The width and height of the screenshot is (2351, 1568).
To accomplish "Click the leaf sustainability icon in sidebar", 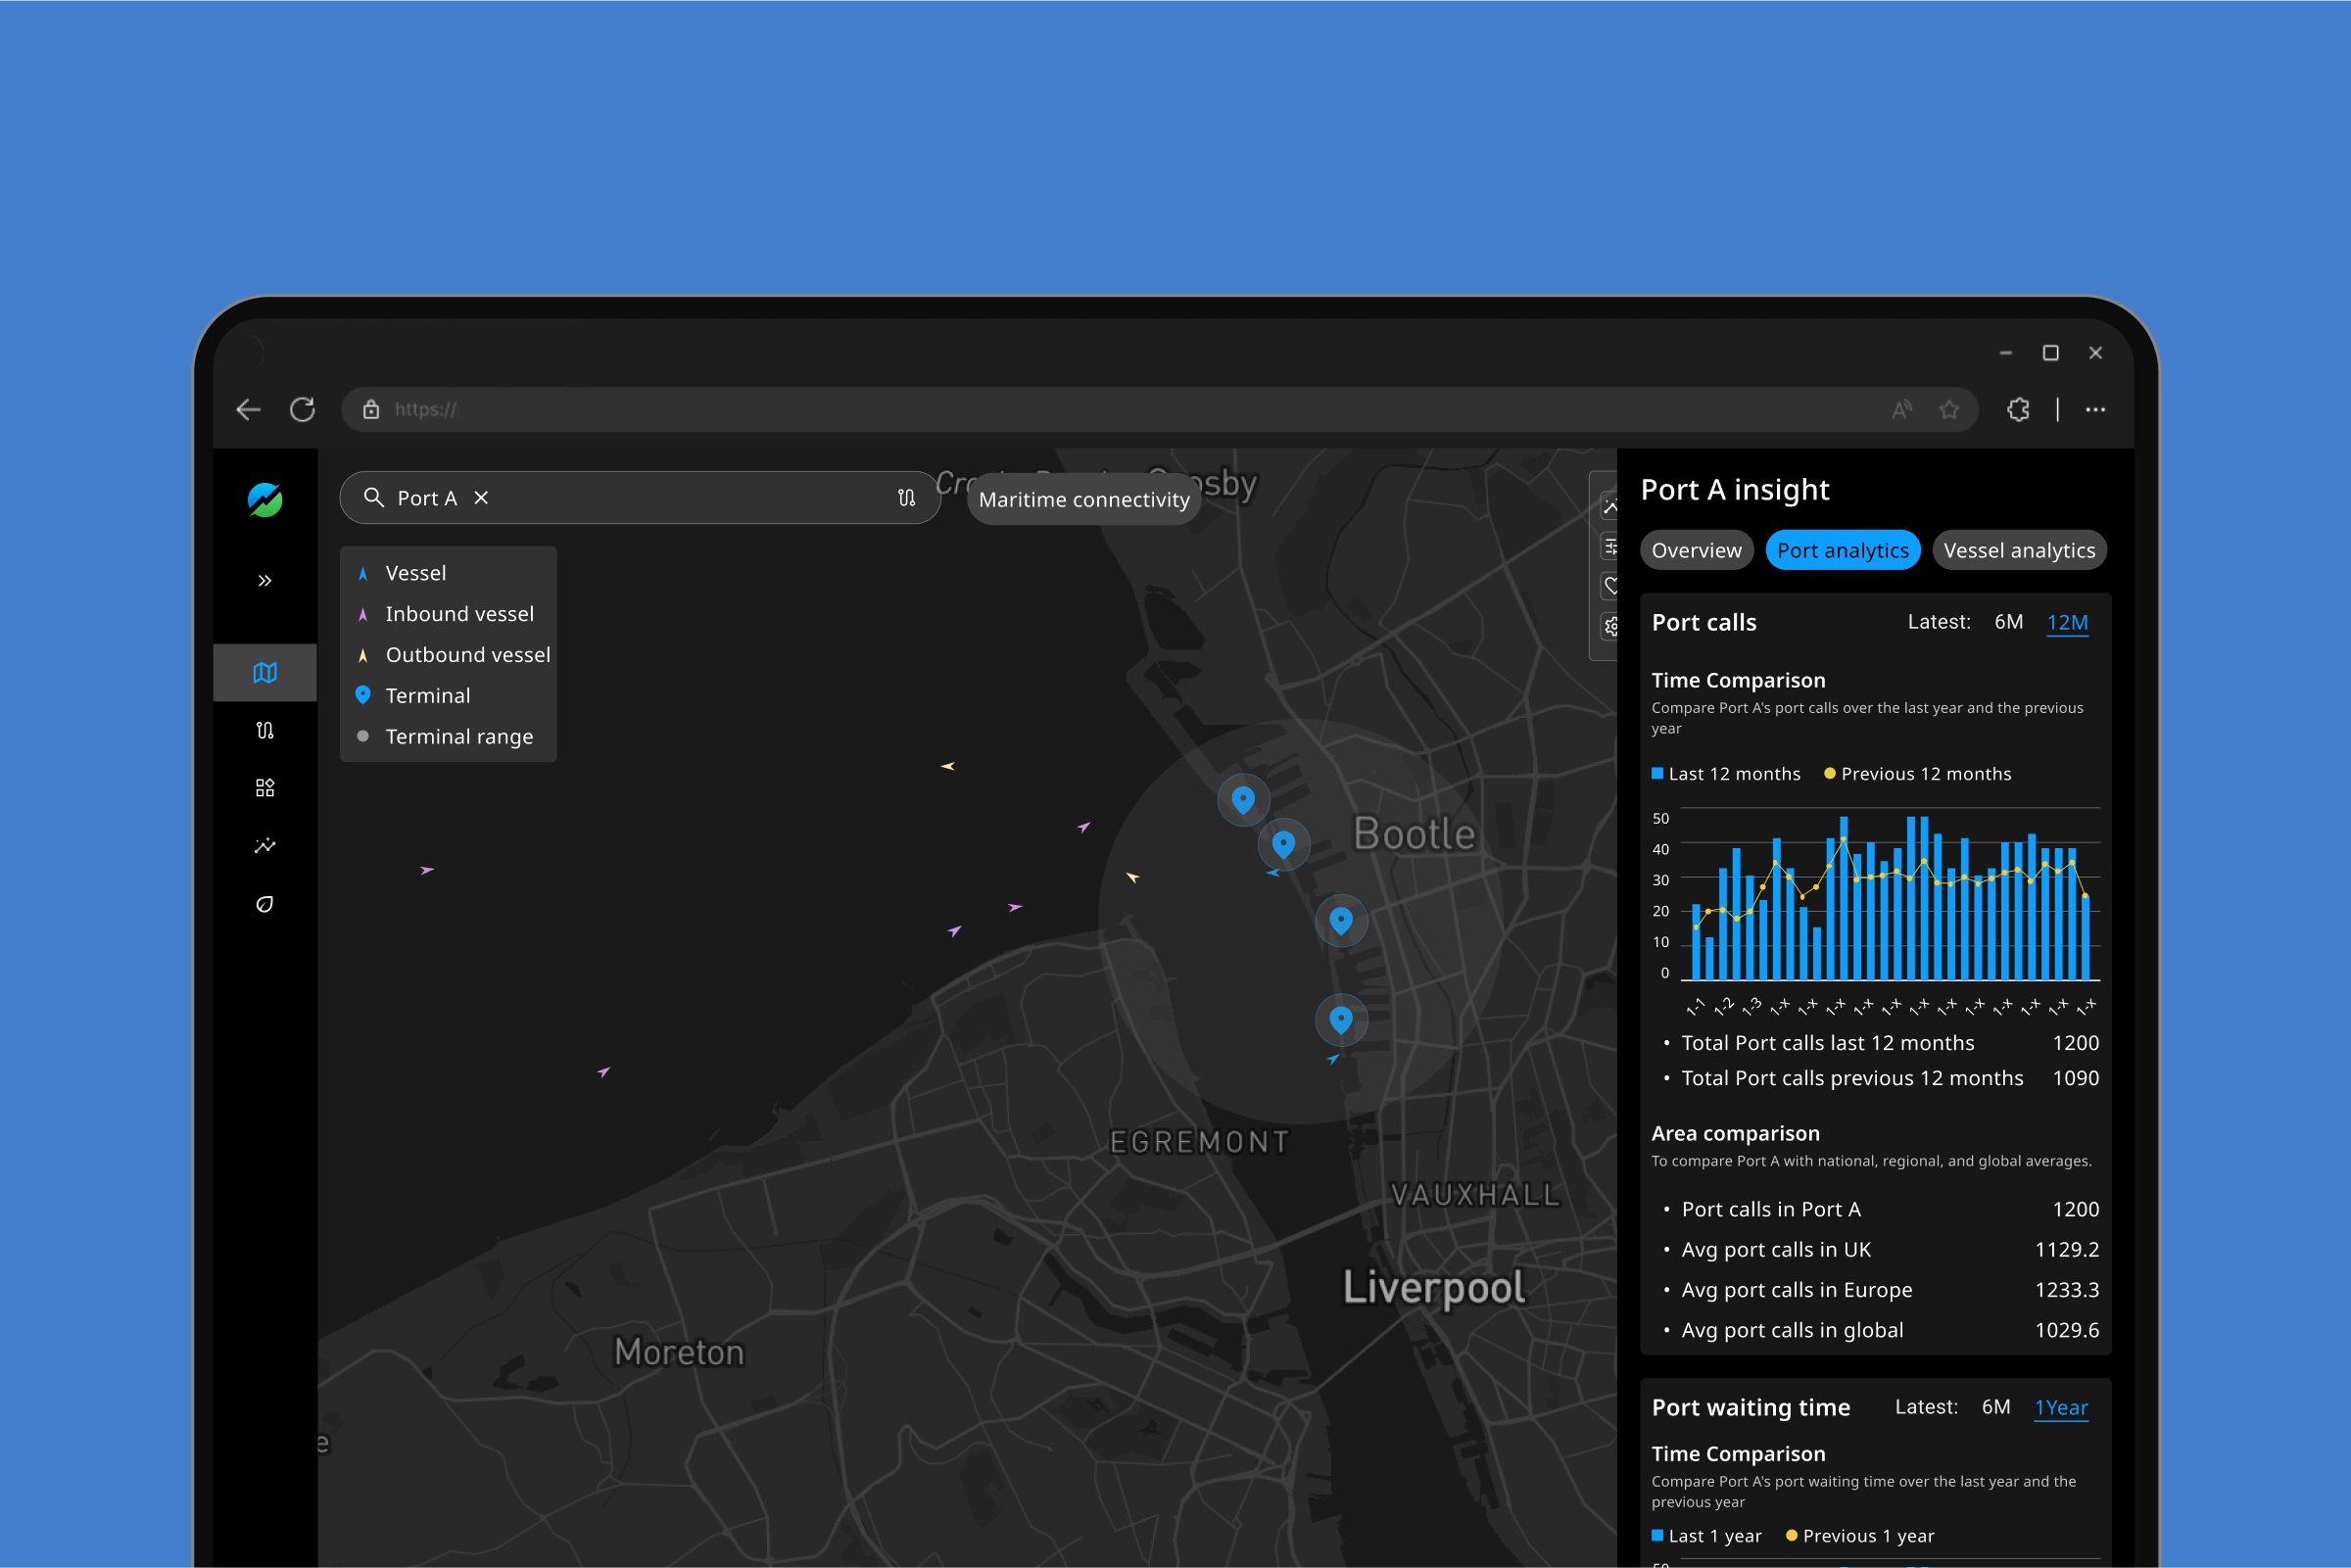I will [265, 904].
